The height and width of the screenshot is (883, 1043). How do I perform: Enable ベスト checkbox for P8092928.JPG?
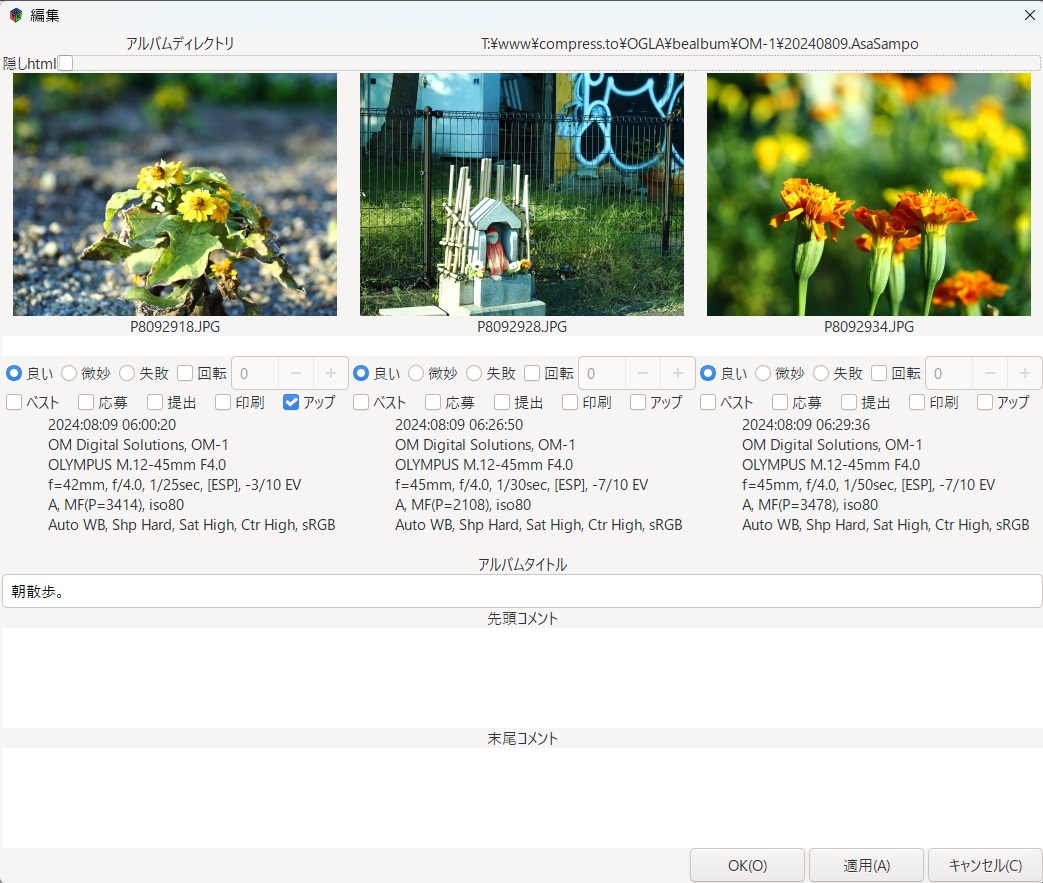coord(361,402)
